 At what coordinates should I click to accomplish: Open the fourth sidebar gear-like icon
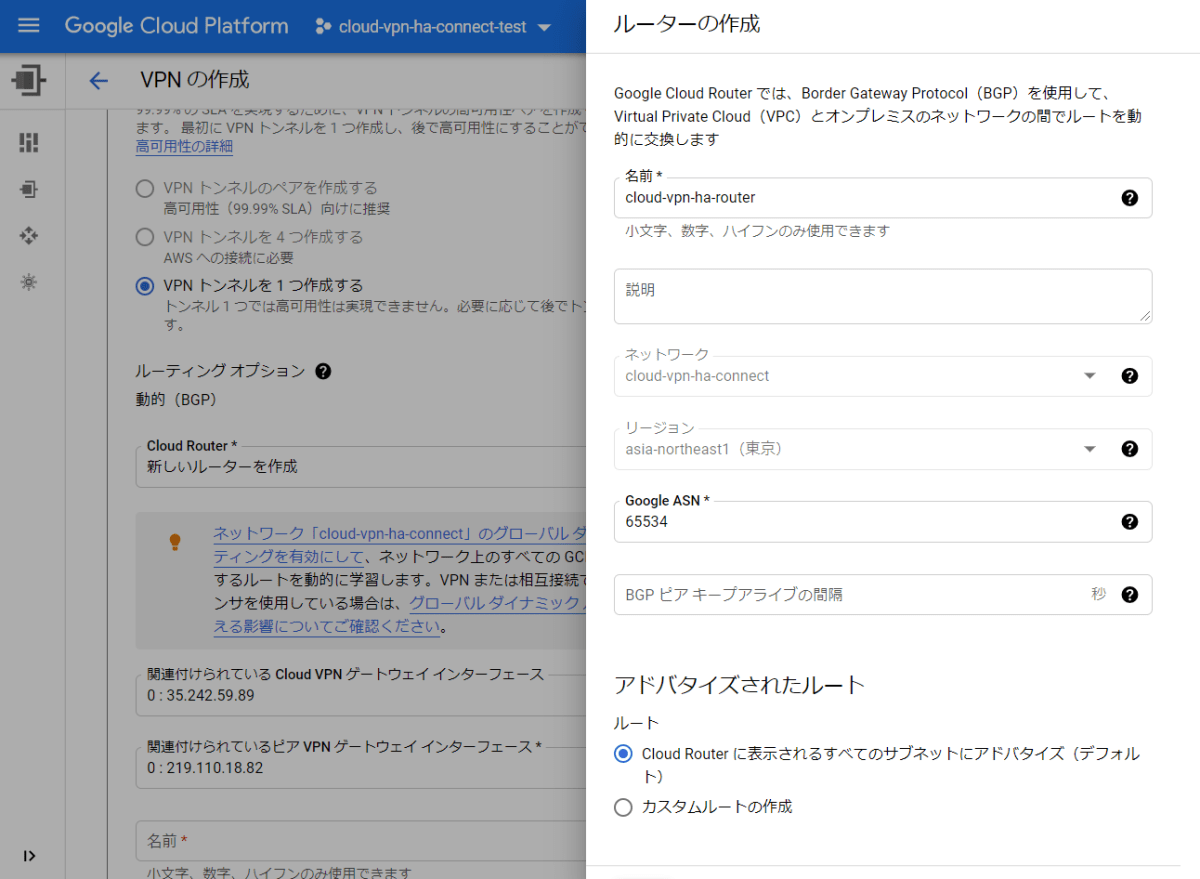(29, 282)
